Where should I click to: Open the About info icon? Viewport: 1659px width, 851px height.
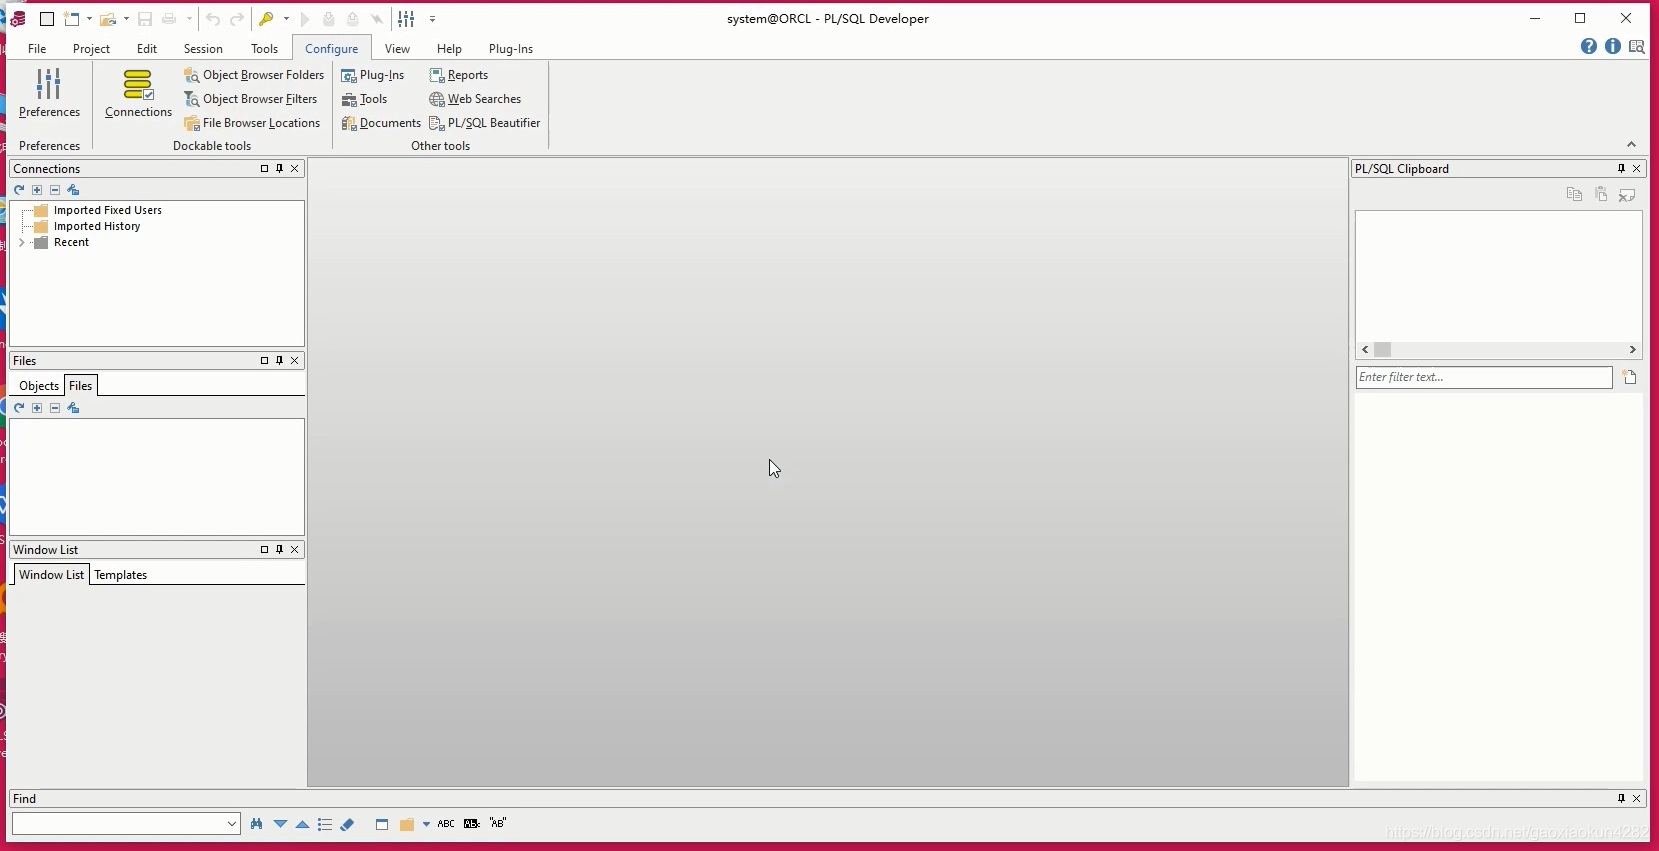[1613, 47]
